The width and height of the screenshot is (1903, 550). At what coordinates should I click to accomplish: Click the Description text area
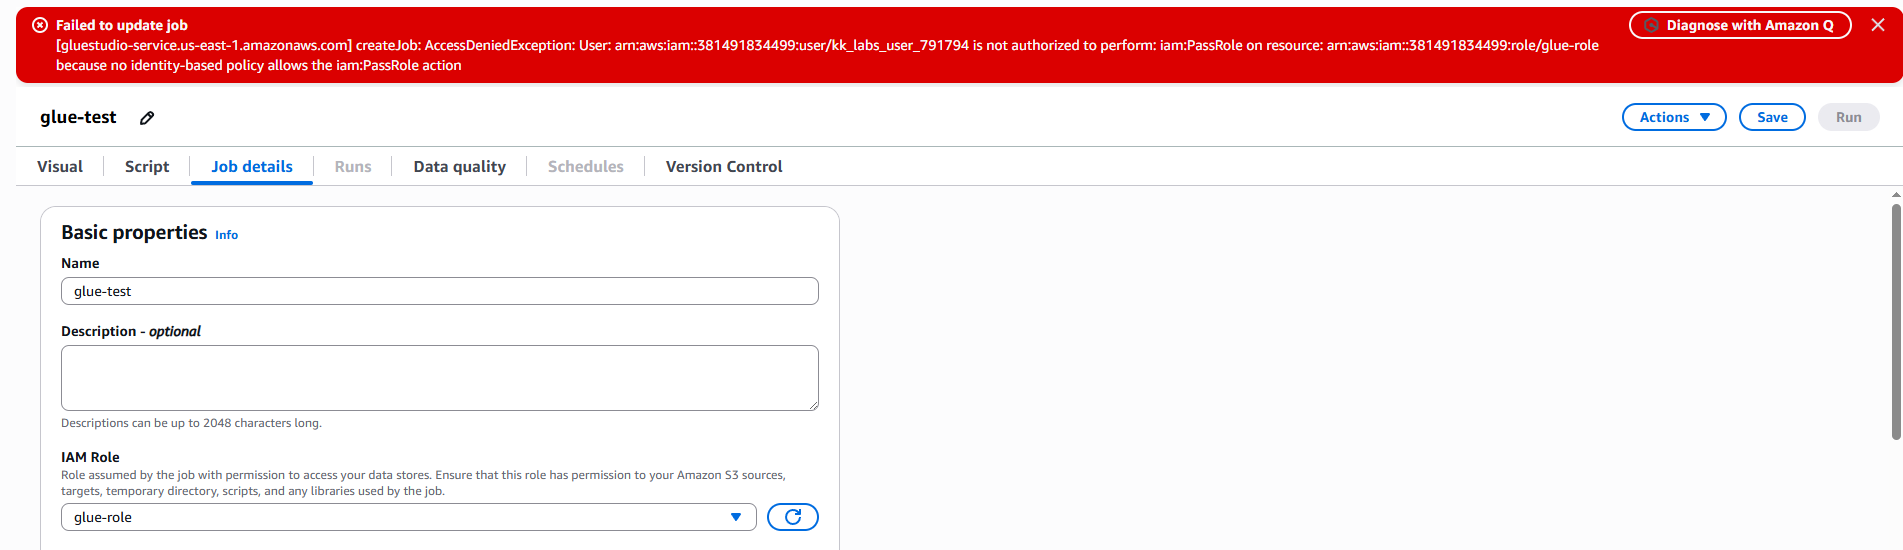pos(440,378)
